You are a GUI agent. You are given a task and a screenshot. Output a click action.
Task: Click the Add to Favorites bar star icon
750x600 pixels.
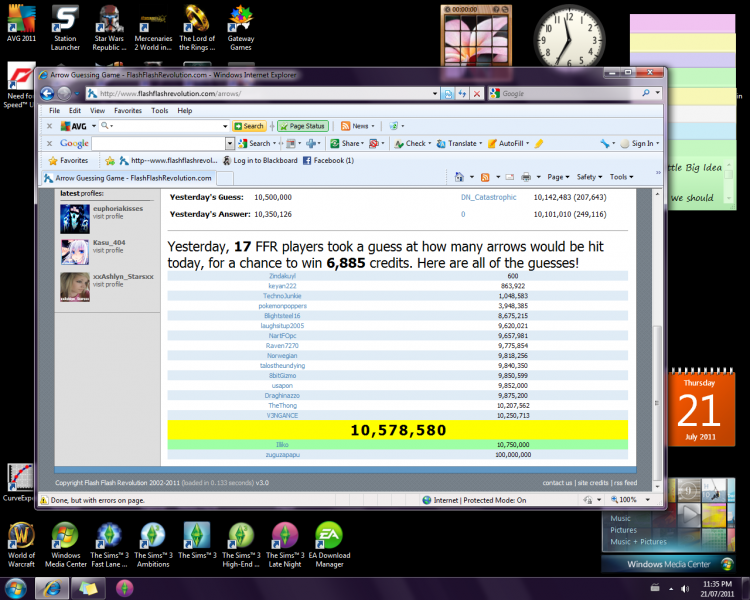coord(110,161)
